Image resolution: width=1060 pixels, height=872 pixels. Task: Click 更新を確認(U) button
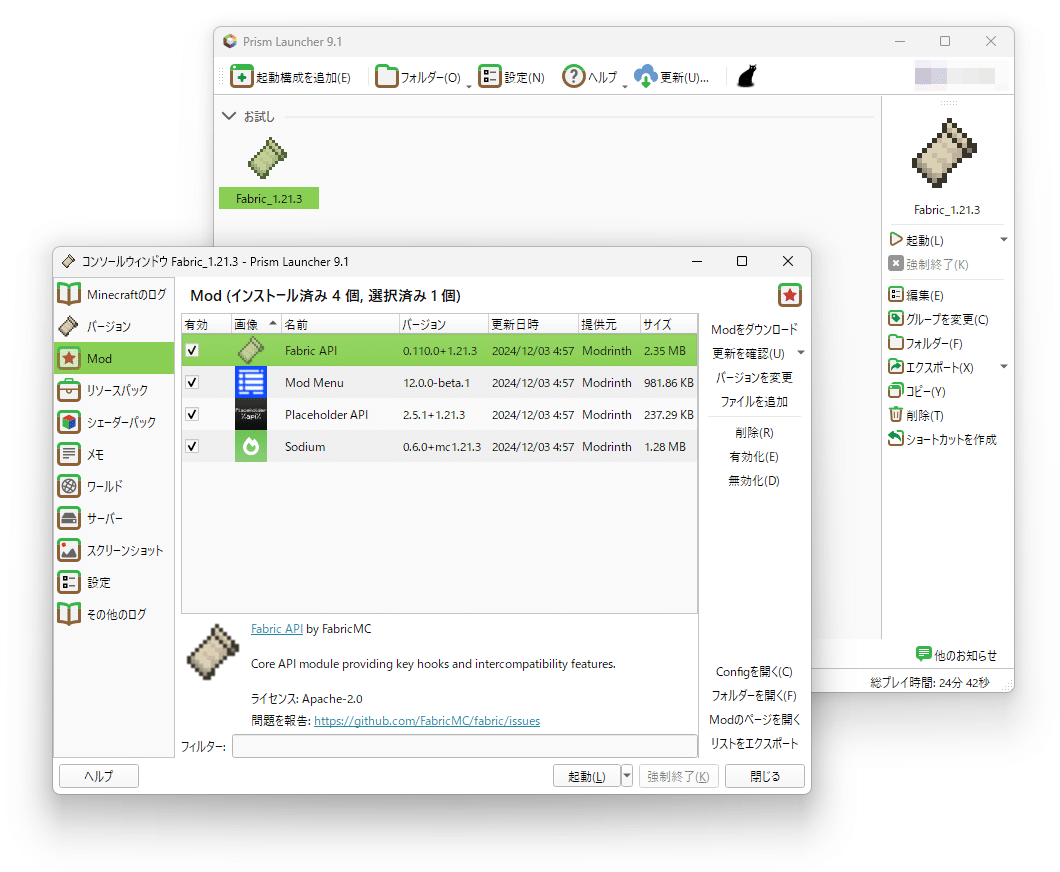point(748,354)
